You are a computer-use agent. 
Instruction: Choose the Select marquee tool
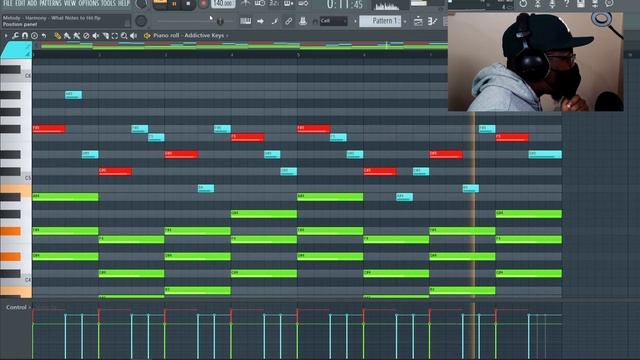pyautogui.click(x=115, y=36)
